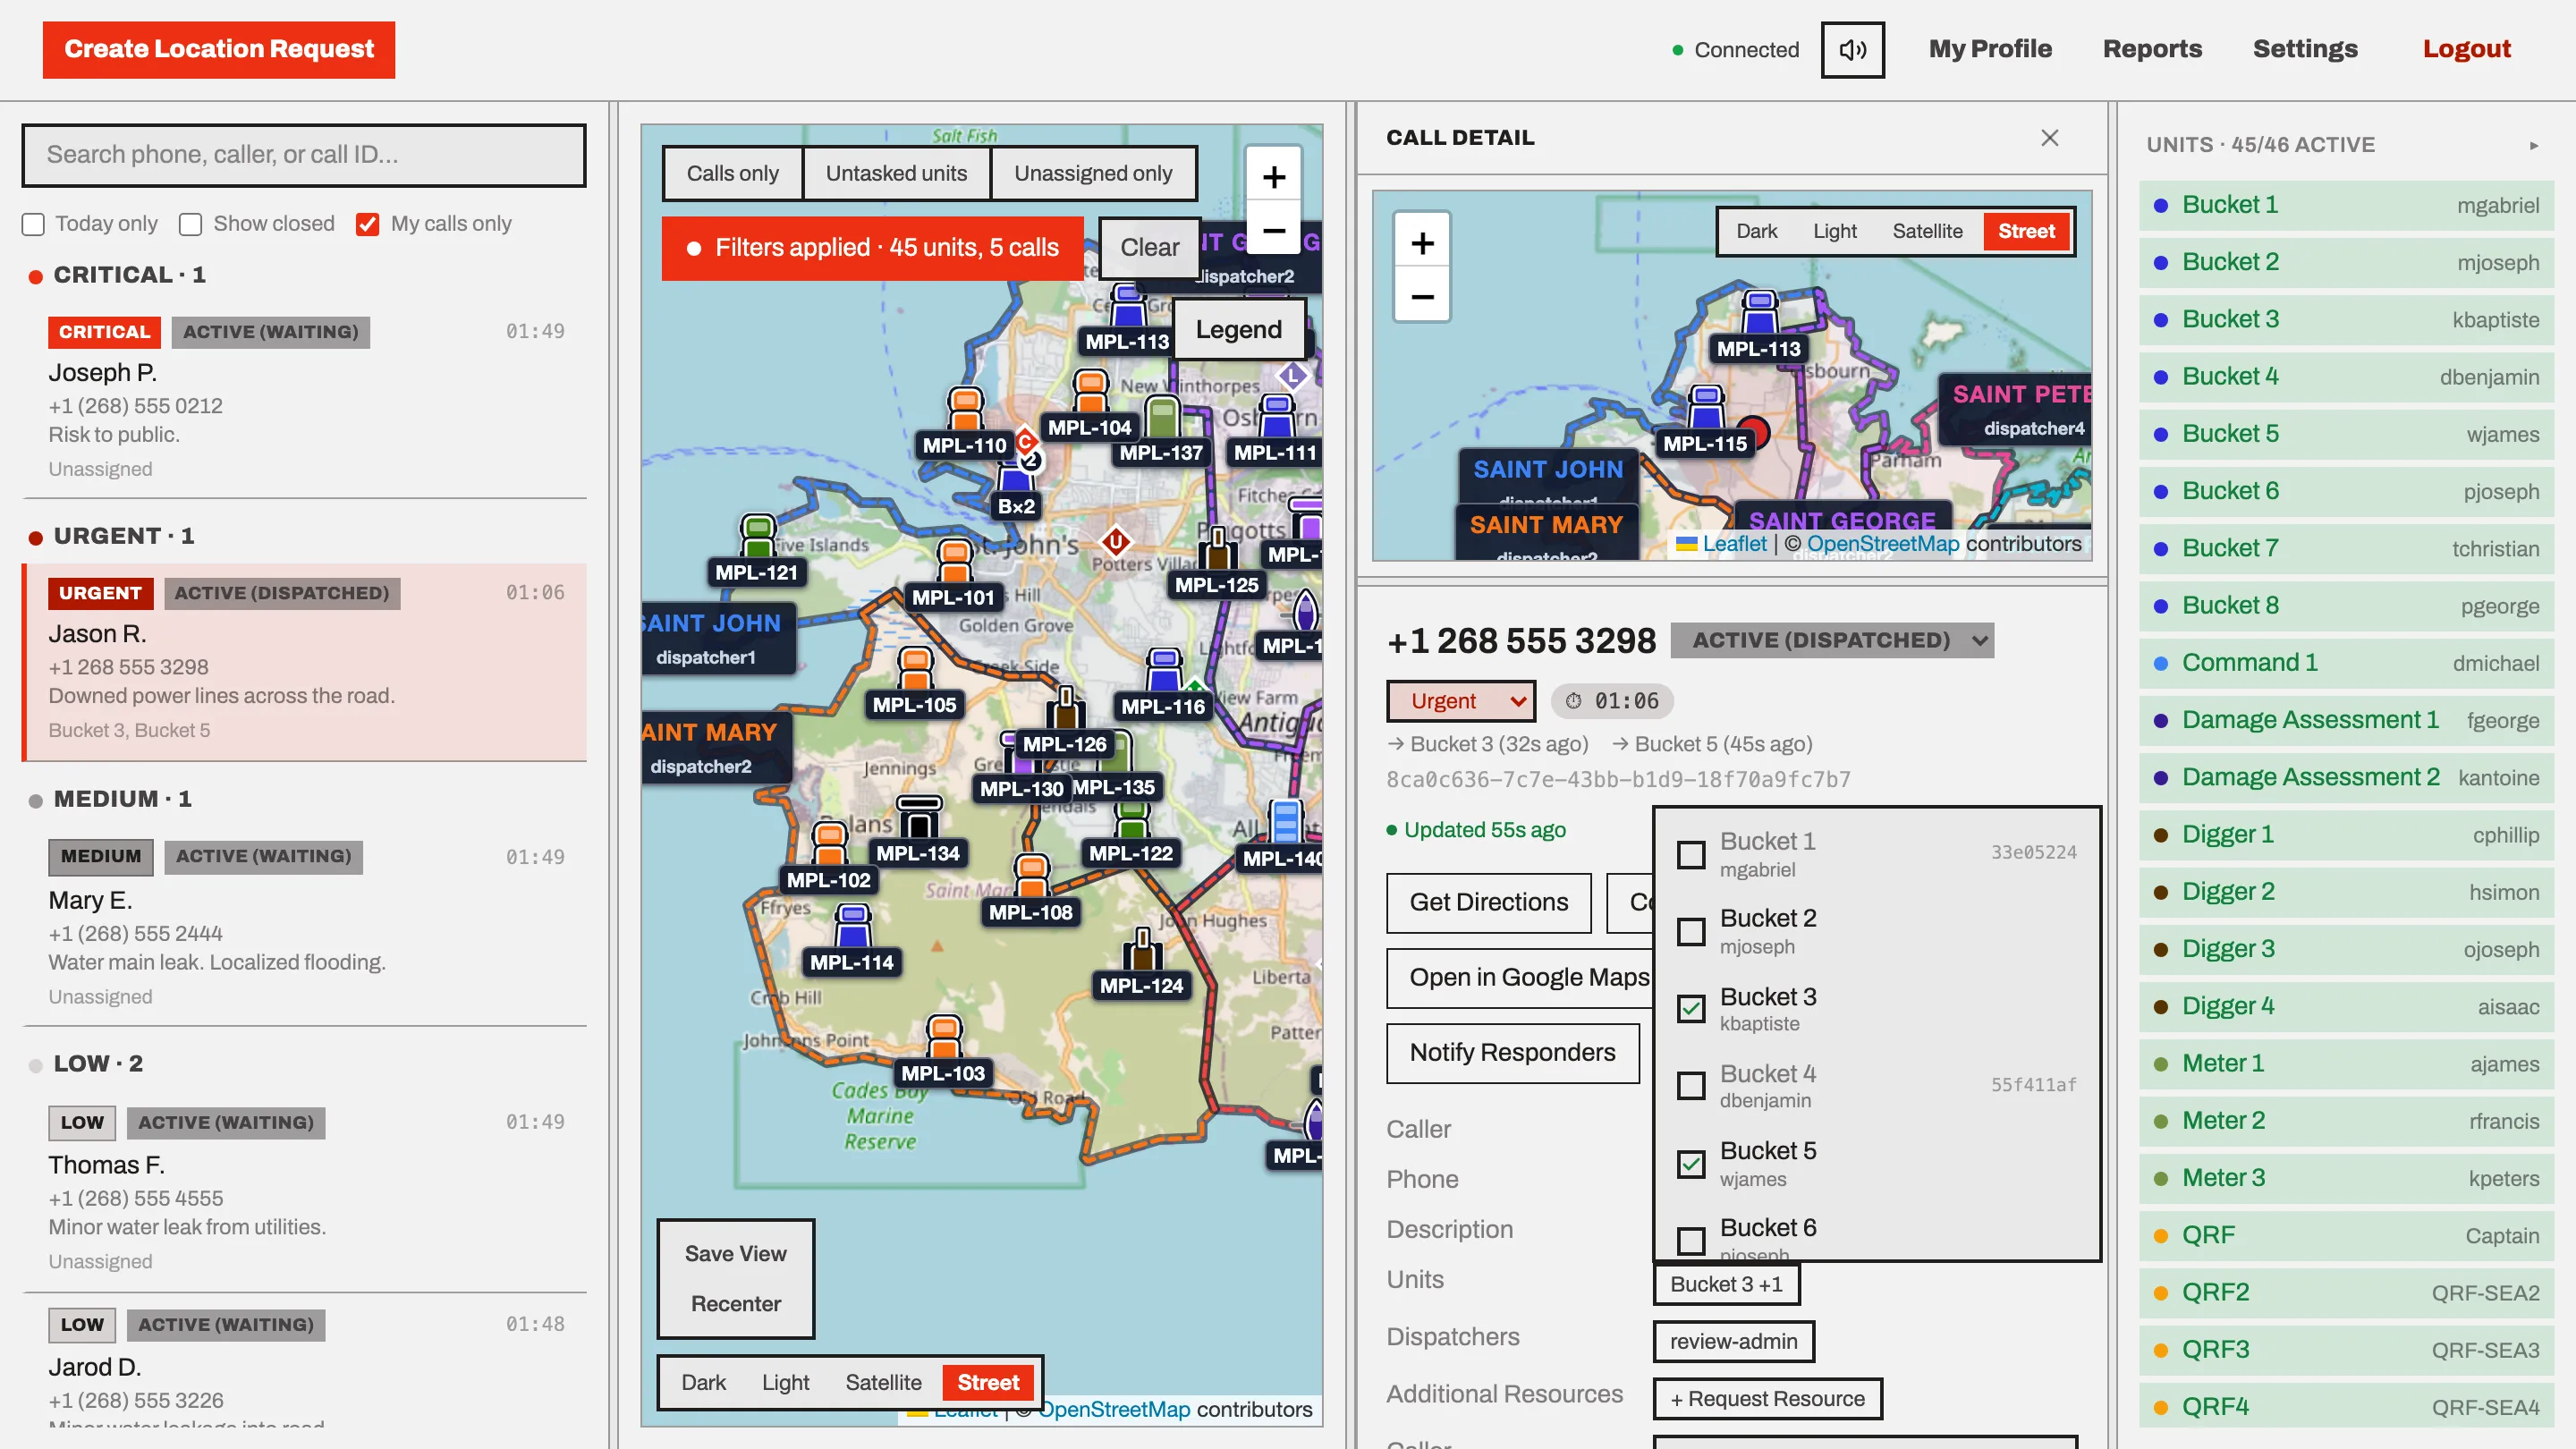This screenshot has height=1449, width=2576.
Task: Filter map to Unassigned only
Action: coord(1093,173)
